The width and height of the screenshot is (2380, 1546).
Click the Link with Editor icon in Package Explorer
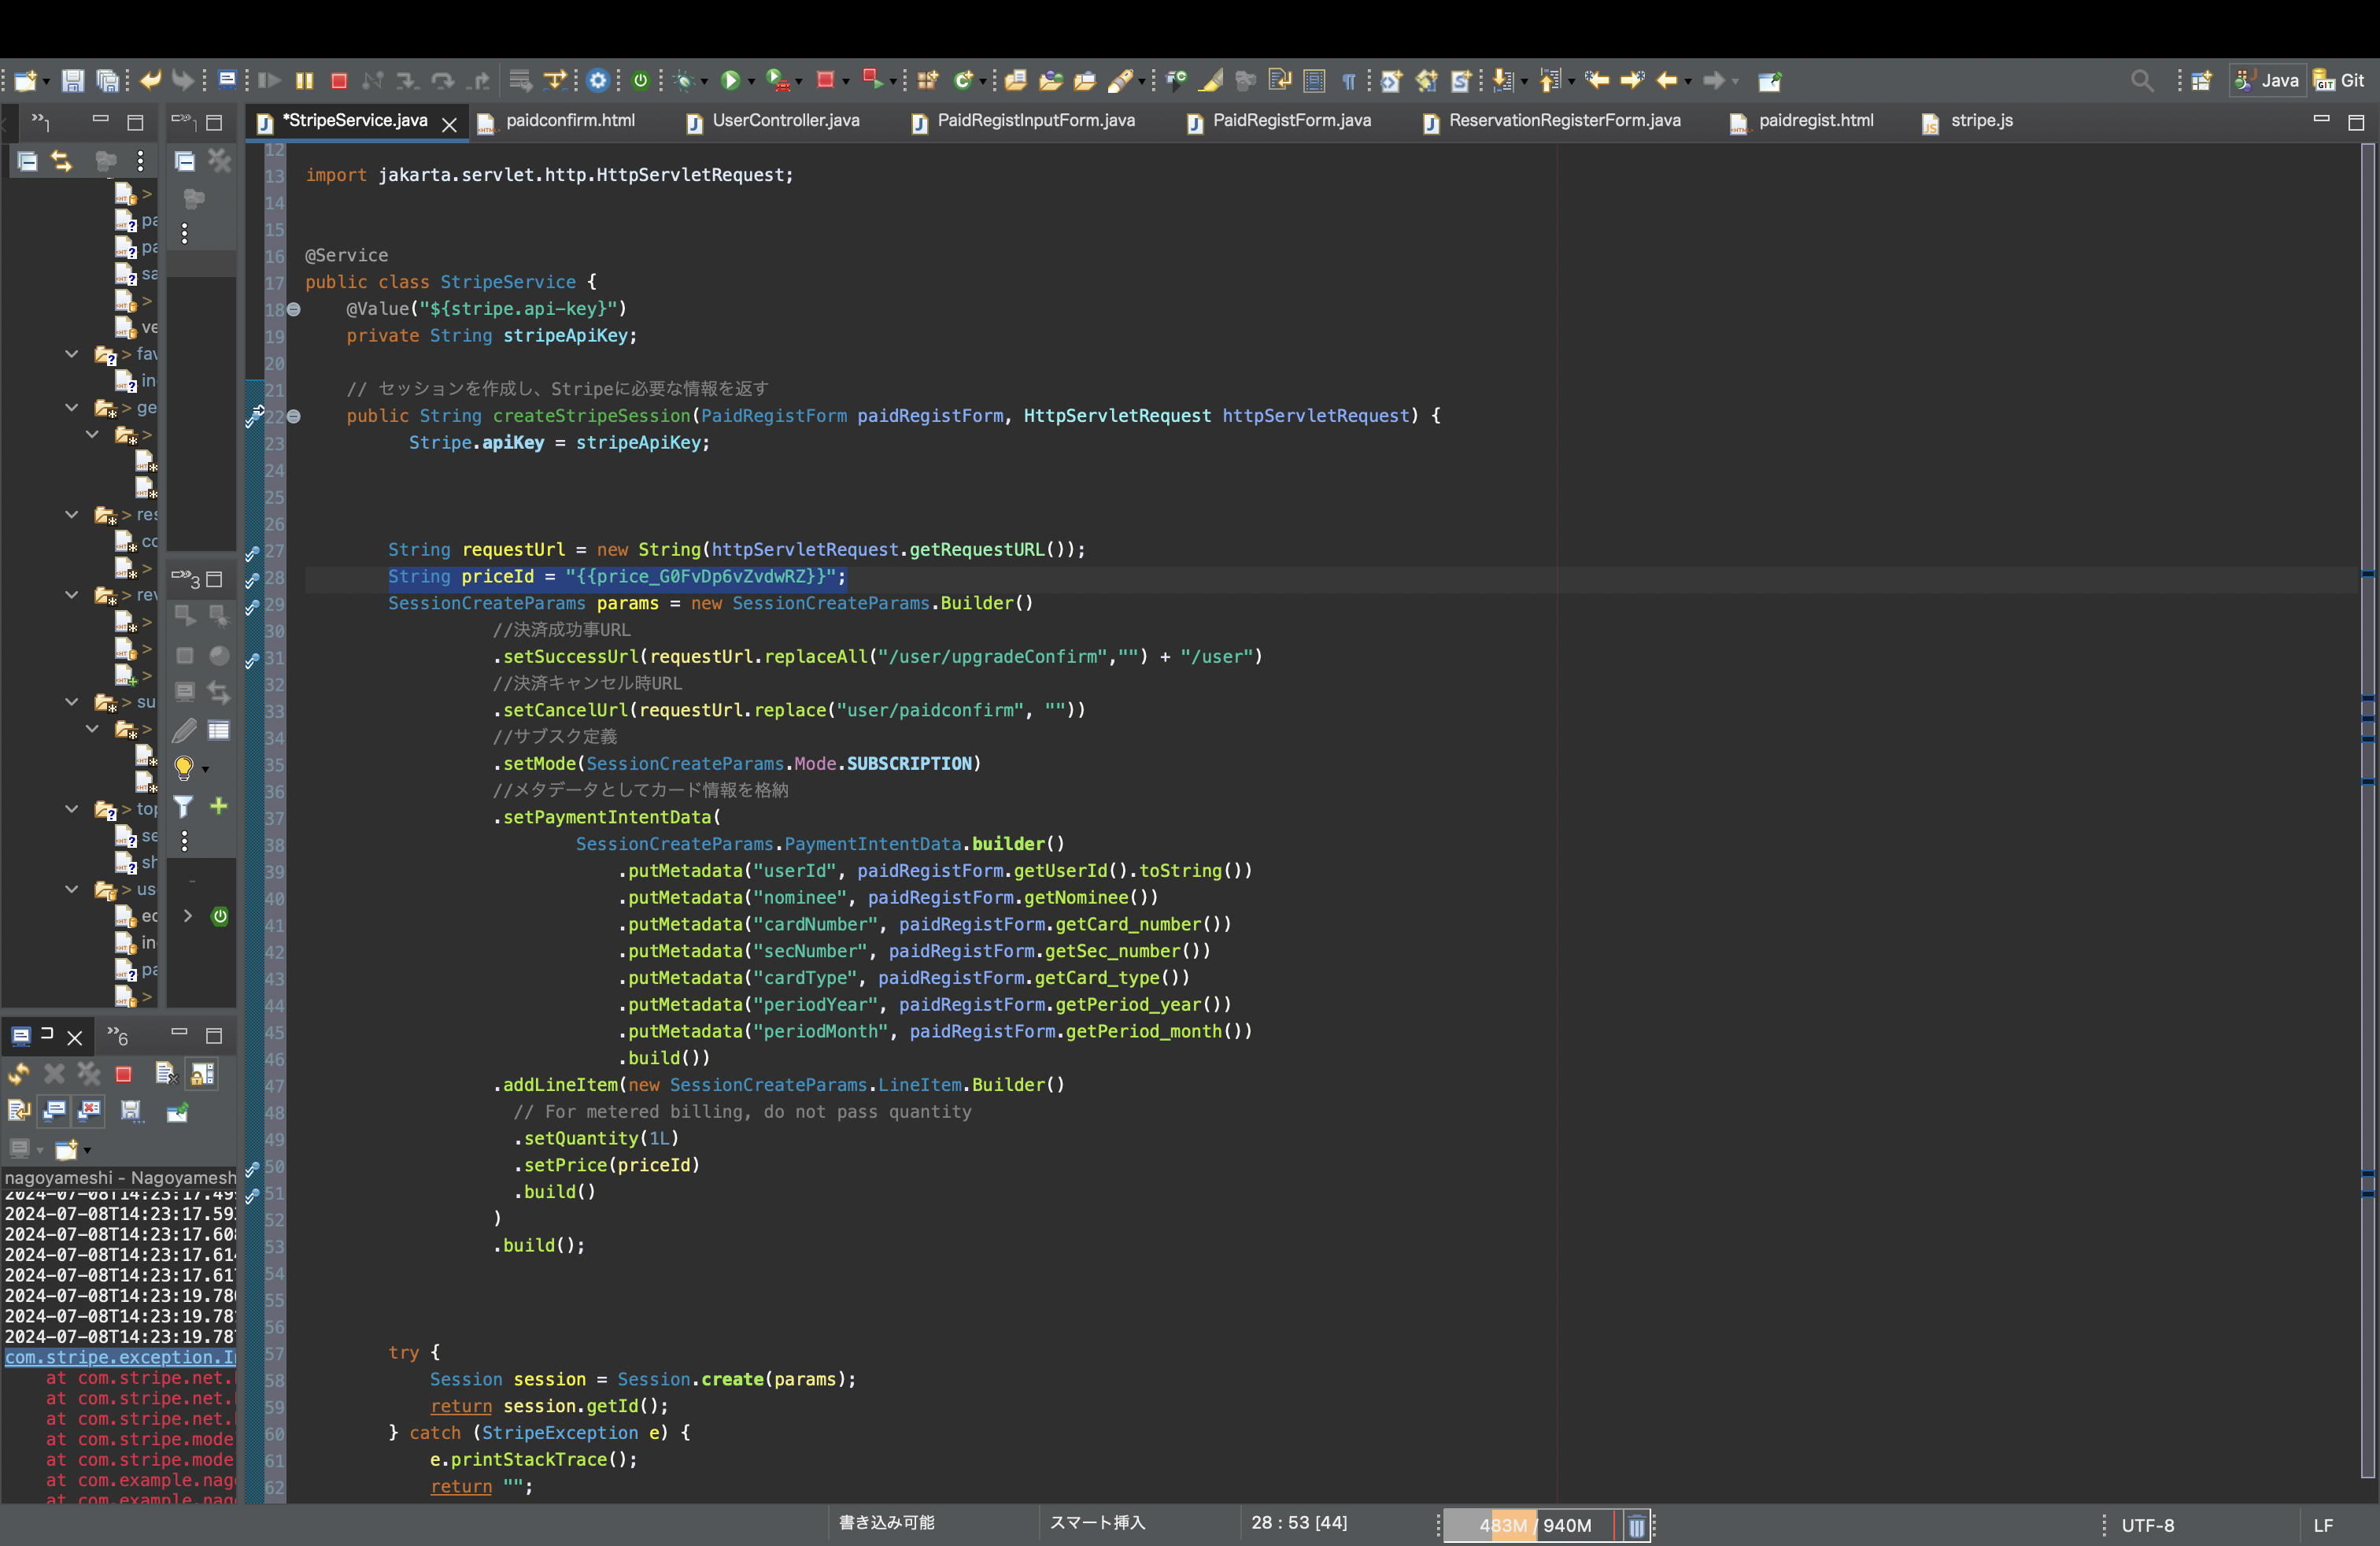coord(62,161)
